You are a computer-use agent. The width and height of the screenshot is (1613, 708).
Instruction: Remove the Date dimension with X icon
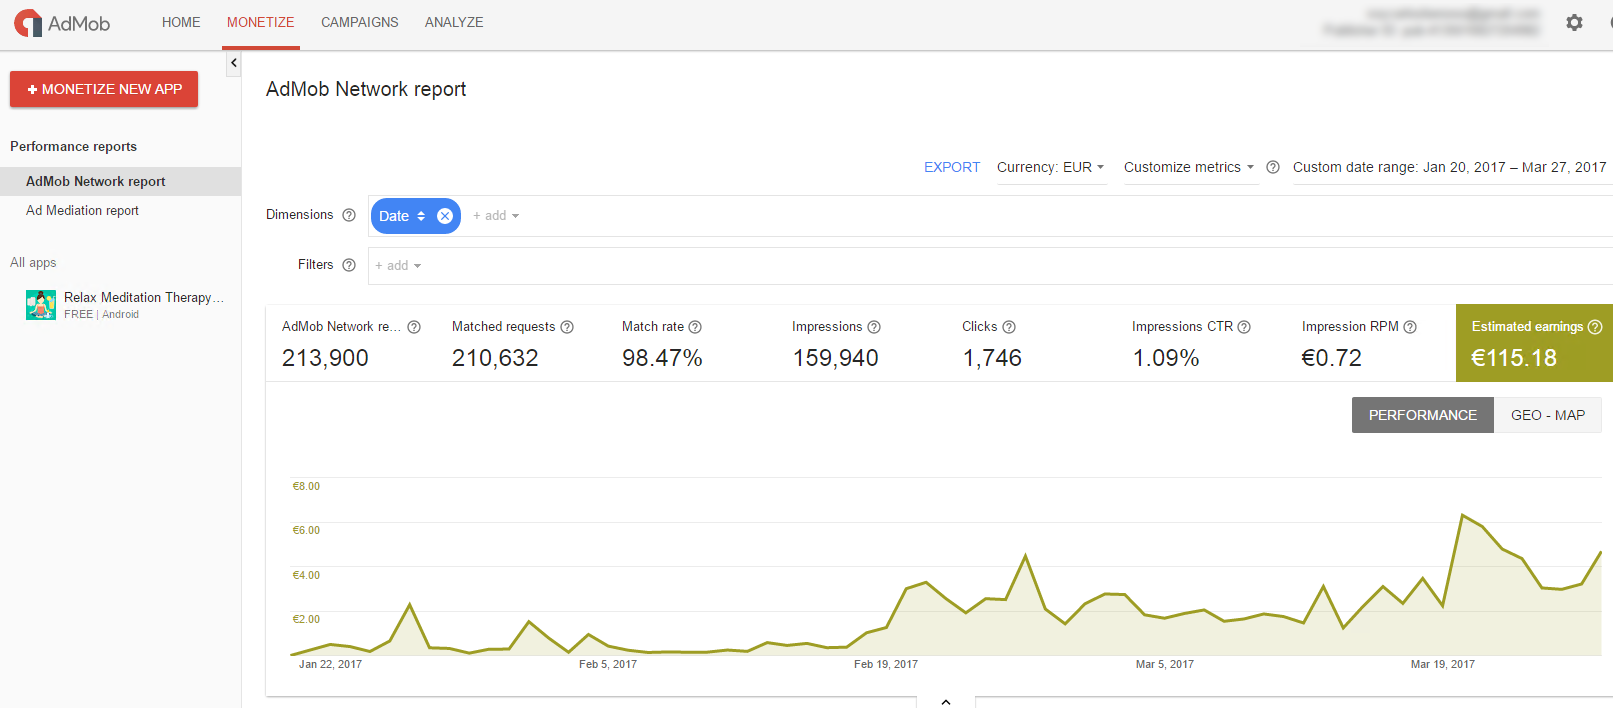tap(445, 216)
